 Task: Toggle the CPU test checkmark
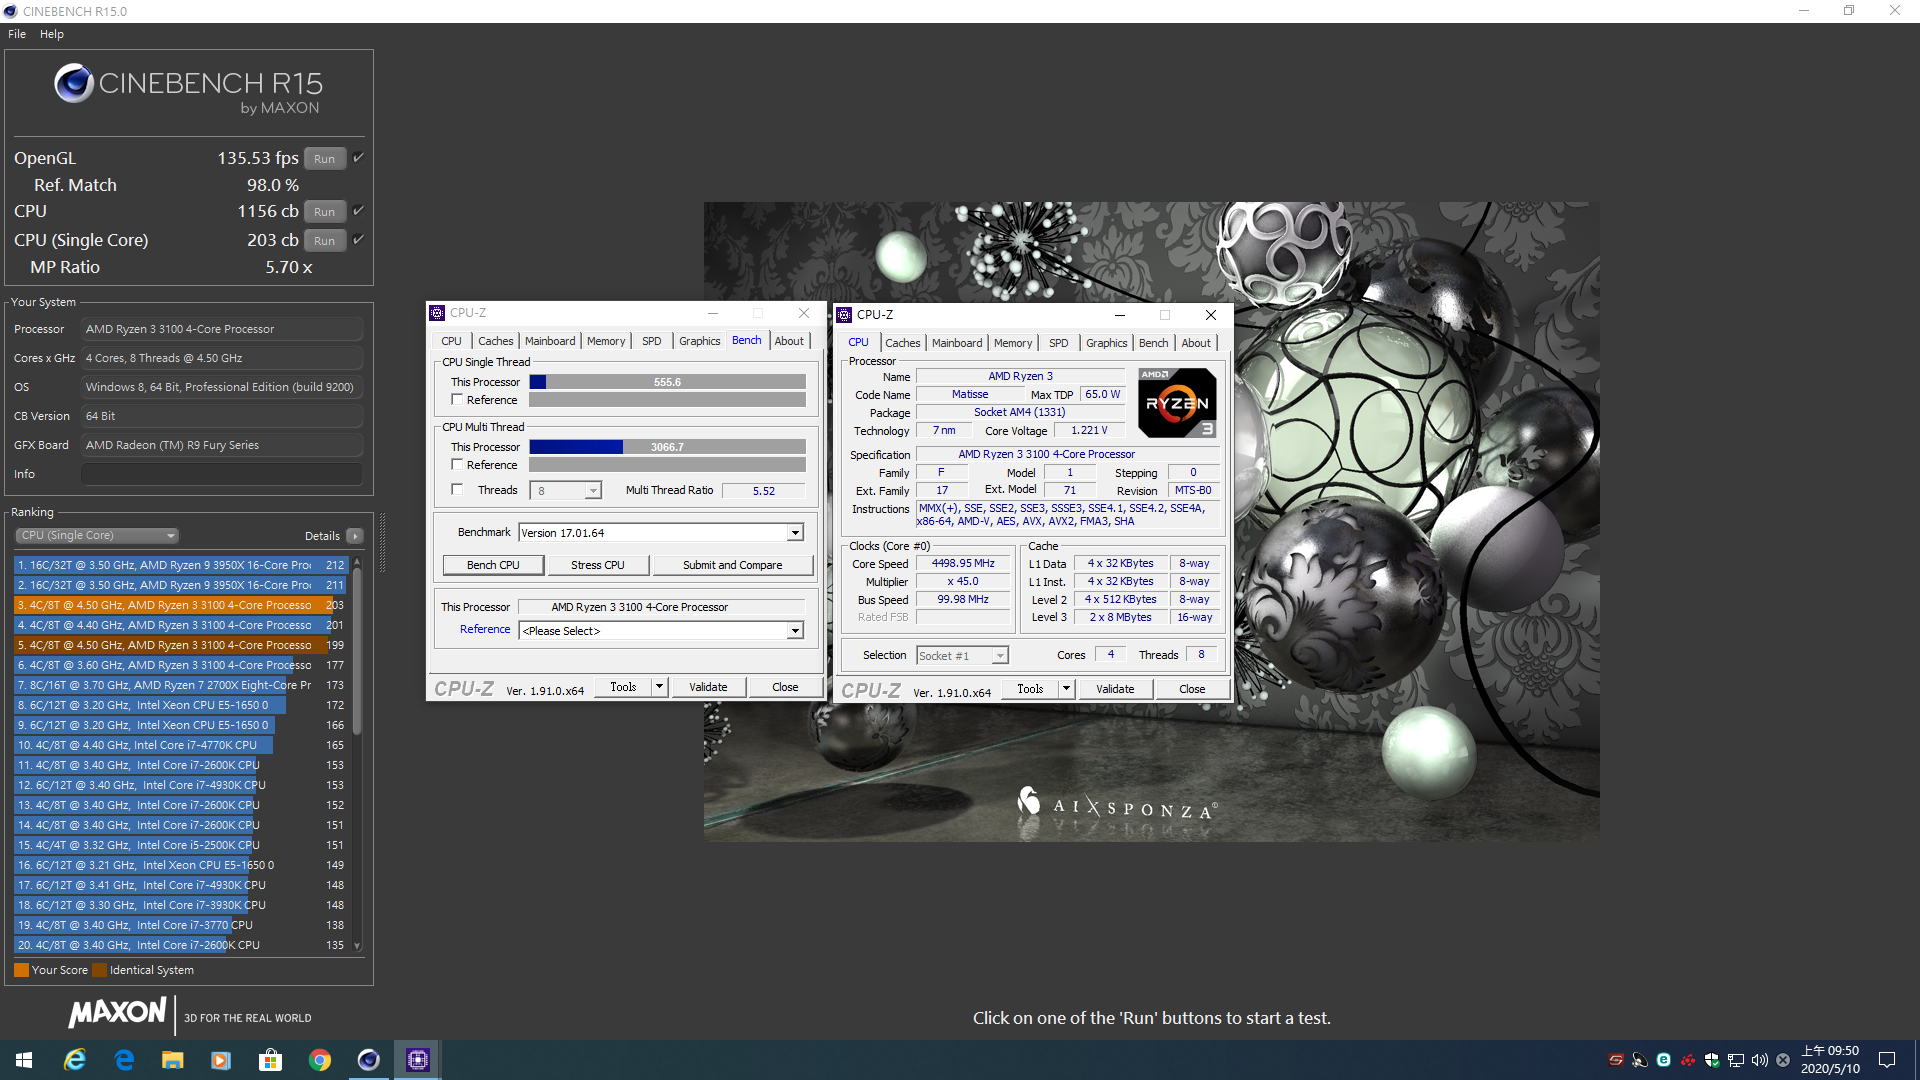[358, 211]
